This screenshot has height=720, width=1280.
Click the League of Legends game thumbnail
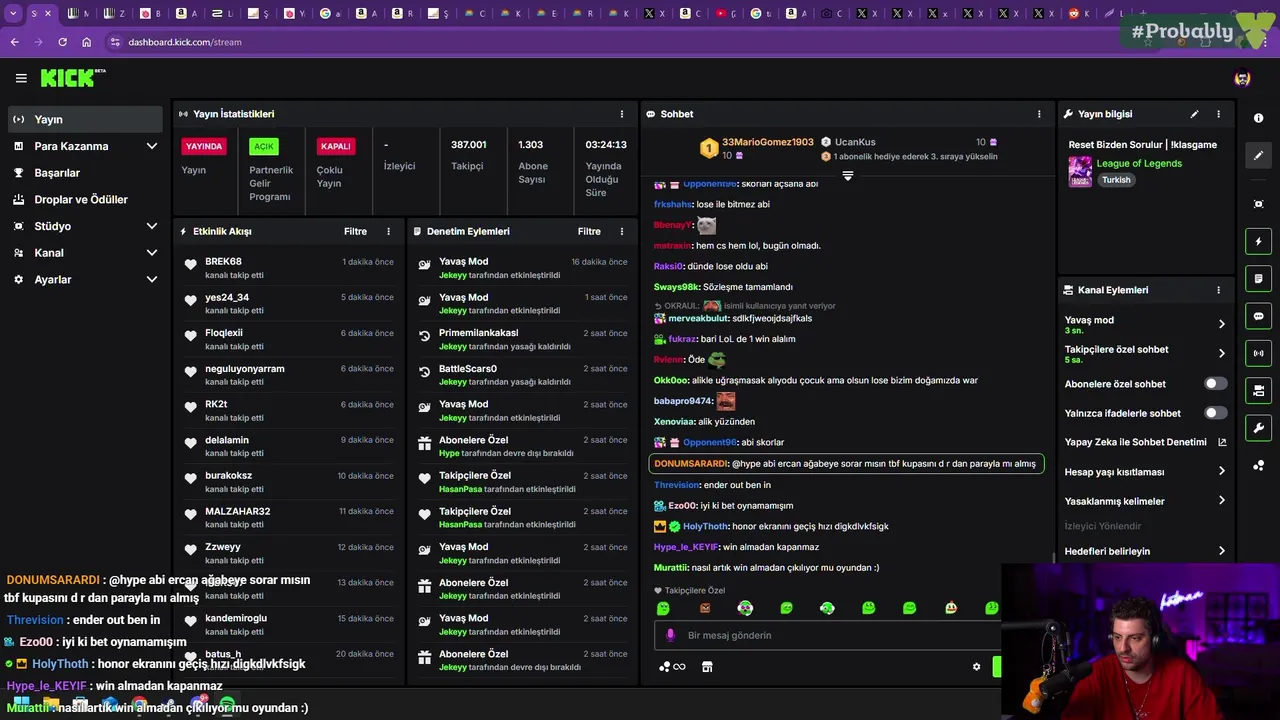pyautogui.click(x=1080, y=171)
